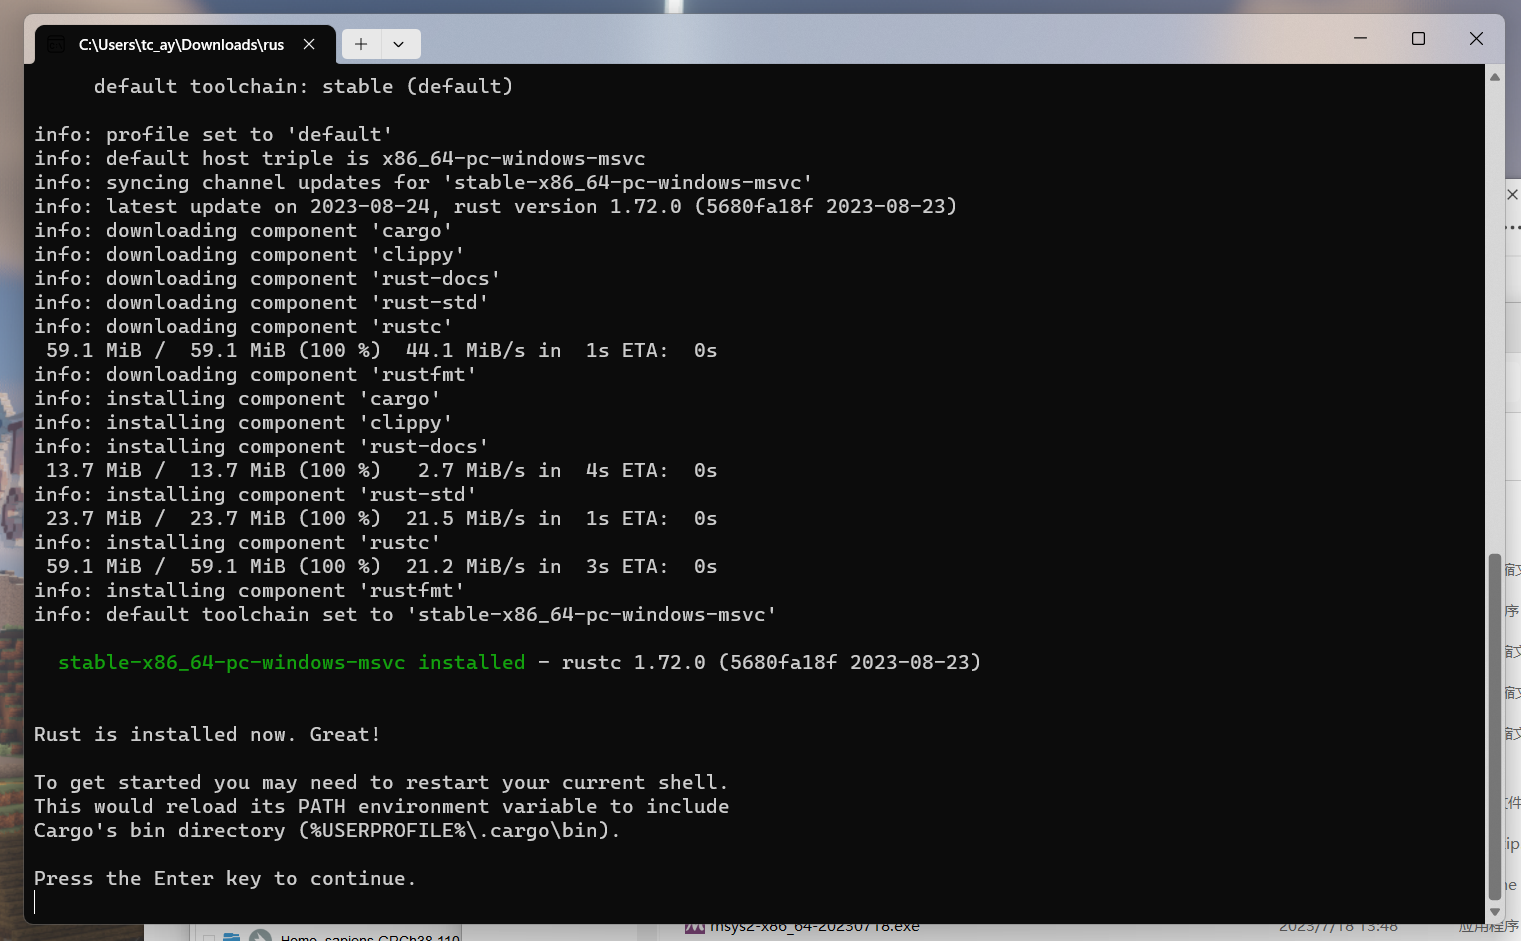Click the scrollbar up arrow
The width and height of the screenshot is (1521, 941).
[1495, 77]
